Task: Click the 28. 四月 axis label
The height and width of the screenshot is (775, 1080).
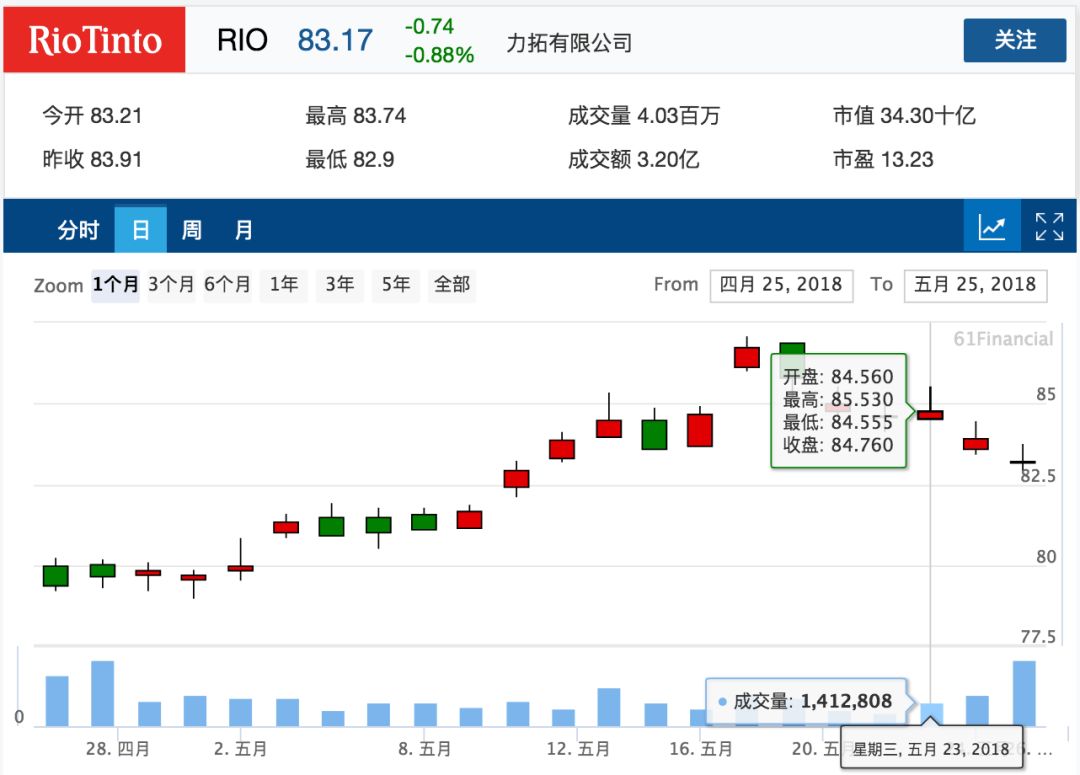Action: click(117, 749)
